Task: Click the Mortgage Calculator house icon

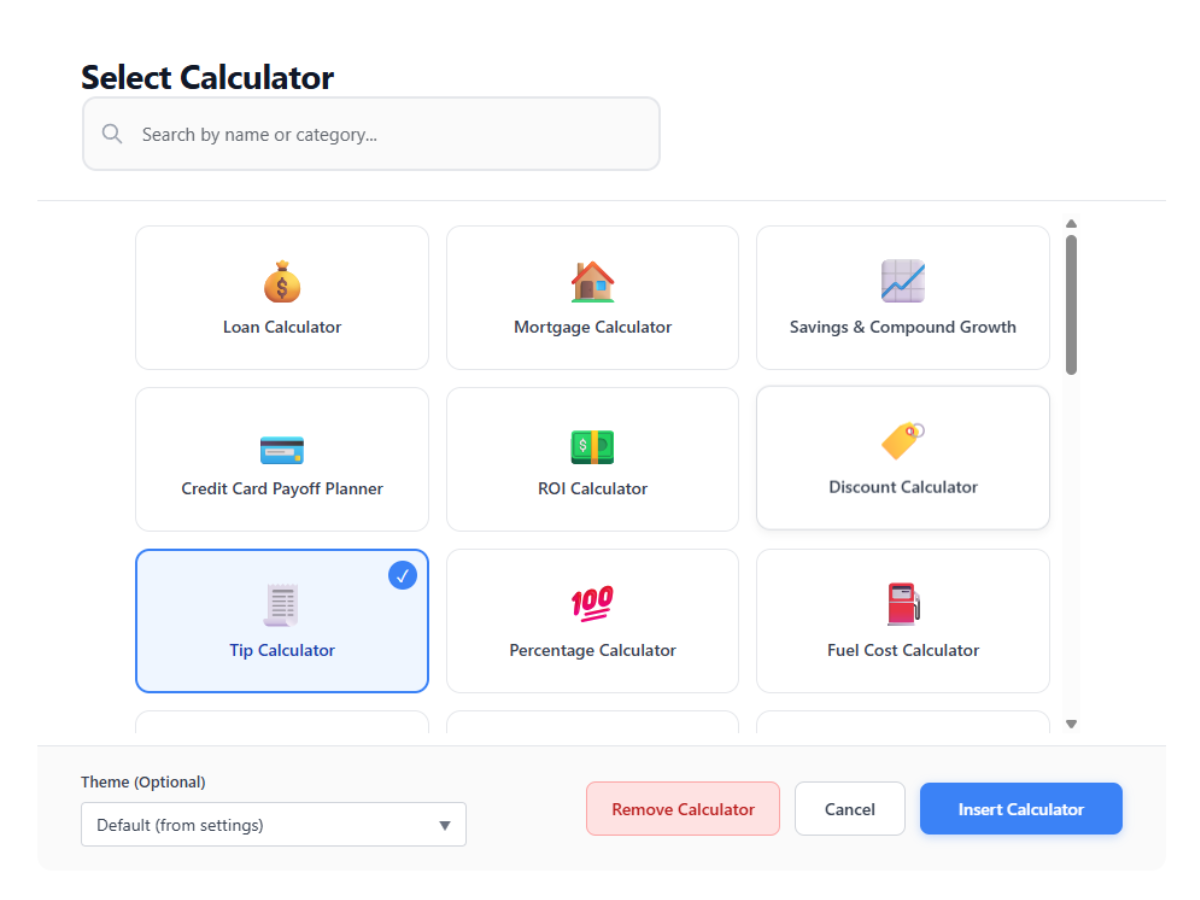Action: pos(592,281)
